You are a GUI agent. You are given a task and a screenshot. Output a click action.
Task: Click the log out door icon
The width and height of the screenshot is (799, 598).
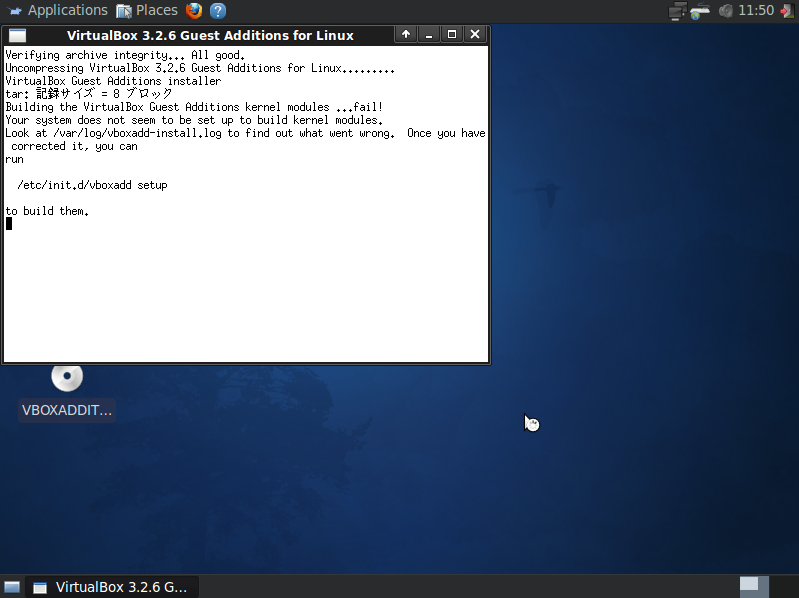coord(787,11)
